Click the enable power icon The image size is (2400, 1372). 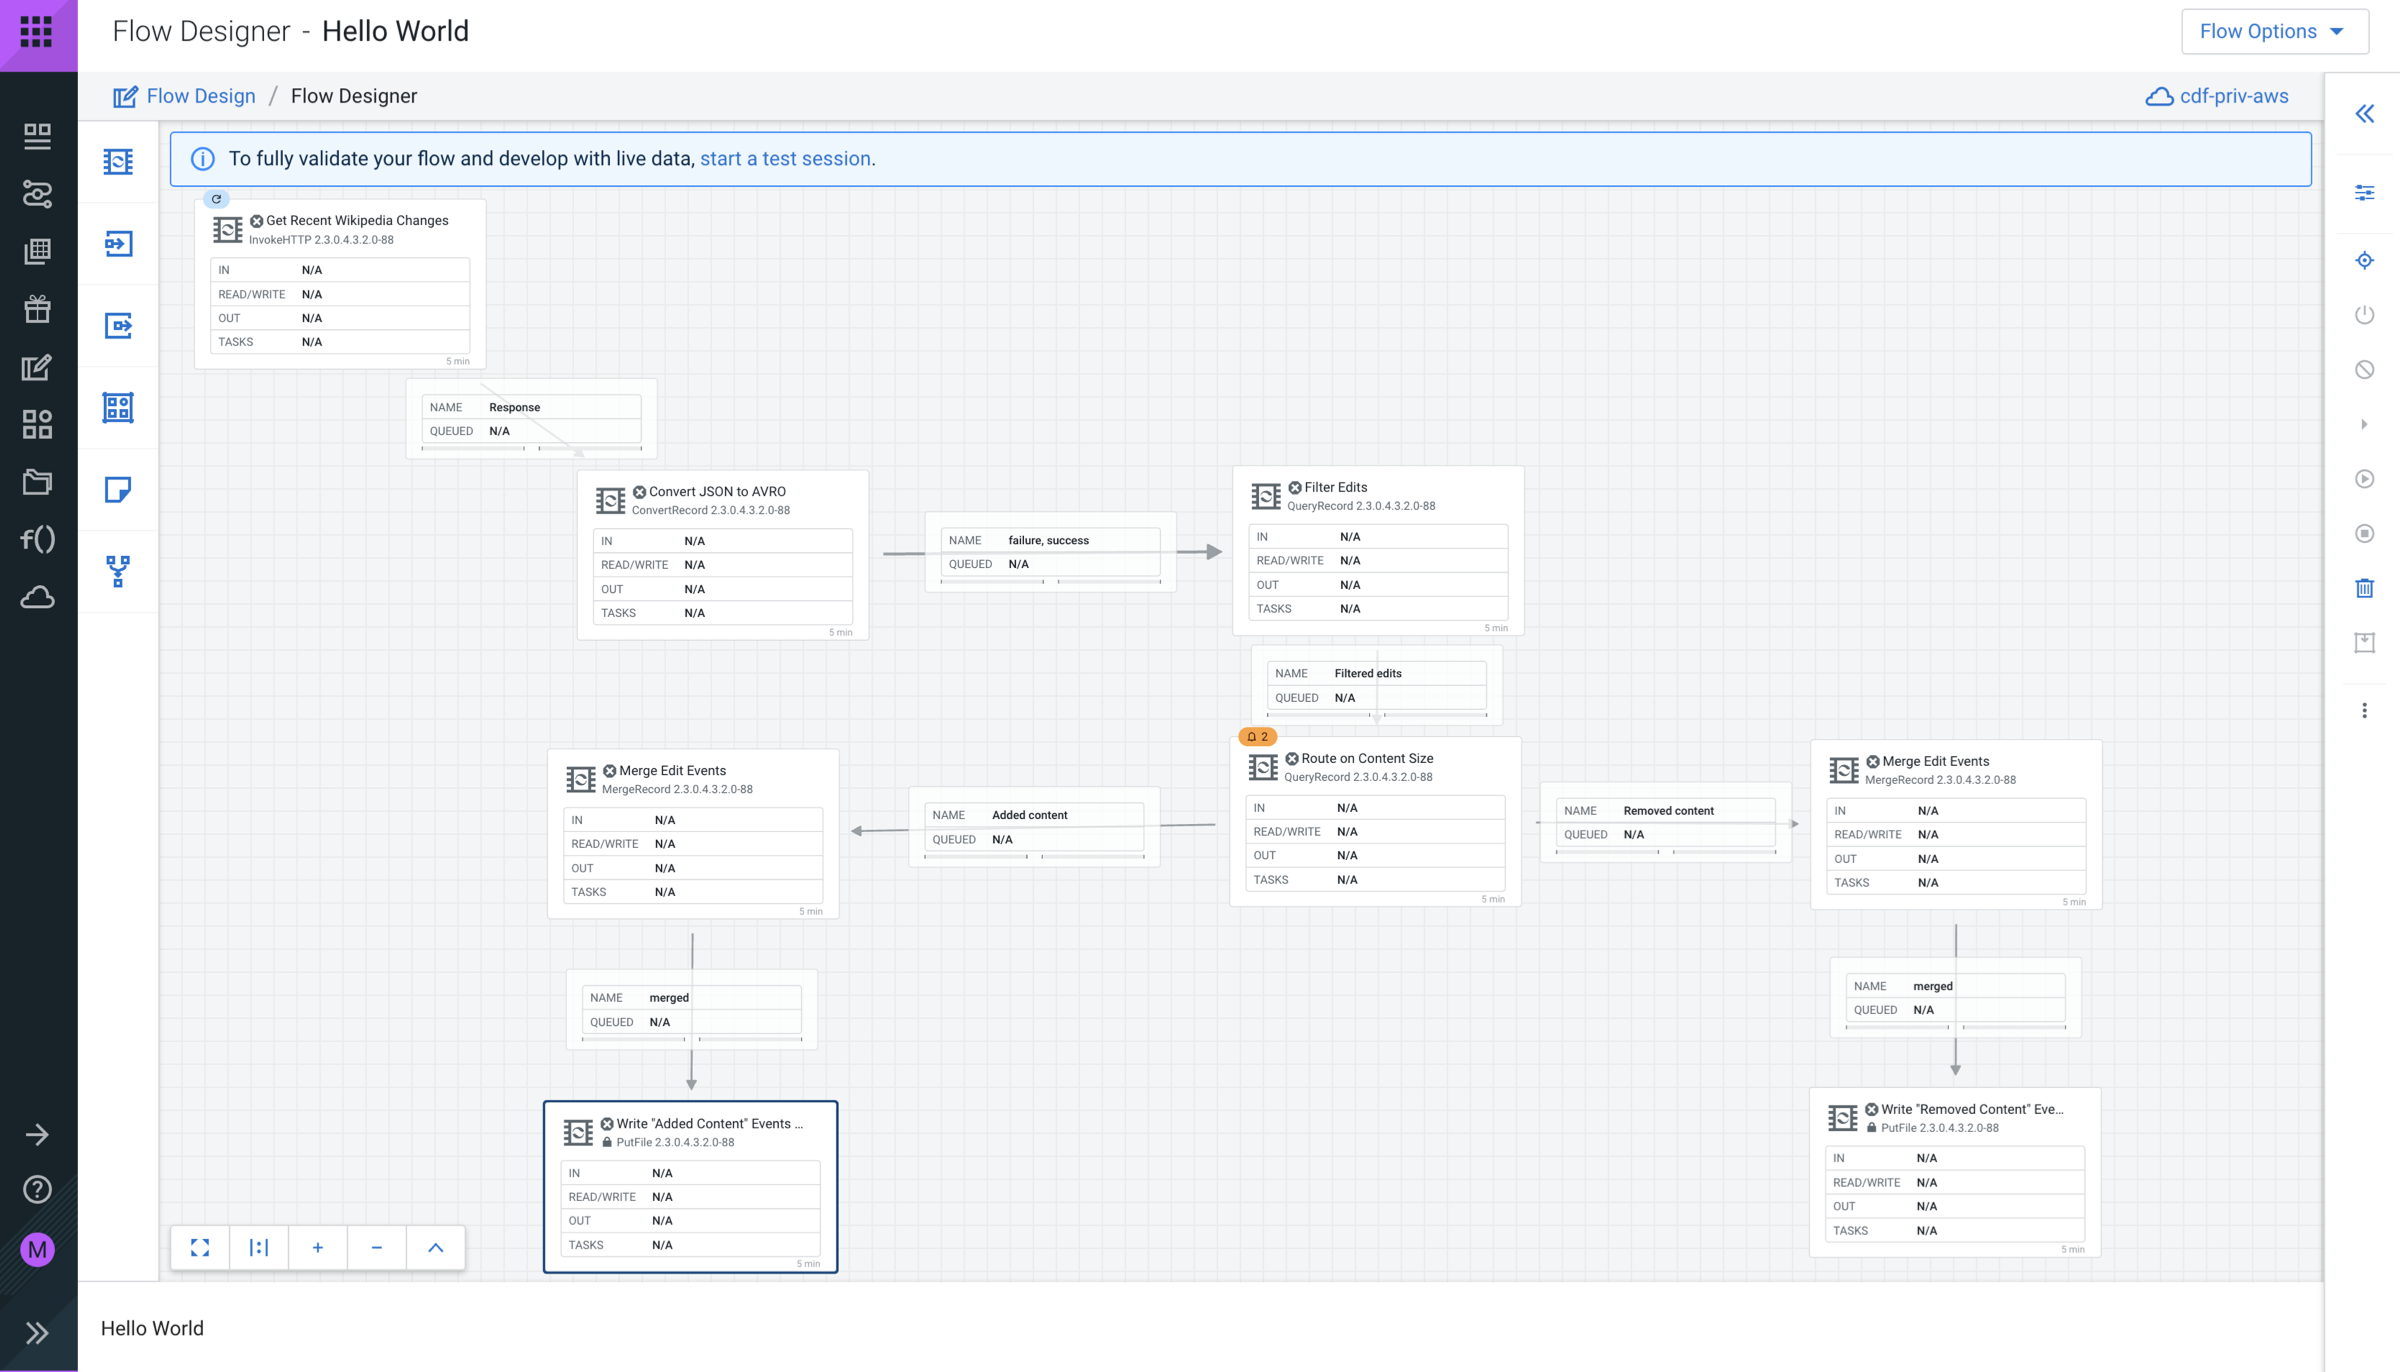click(x=2364, y=315)
